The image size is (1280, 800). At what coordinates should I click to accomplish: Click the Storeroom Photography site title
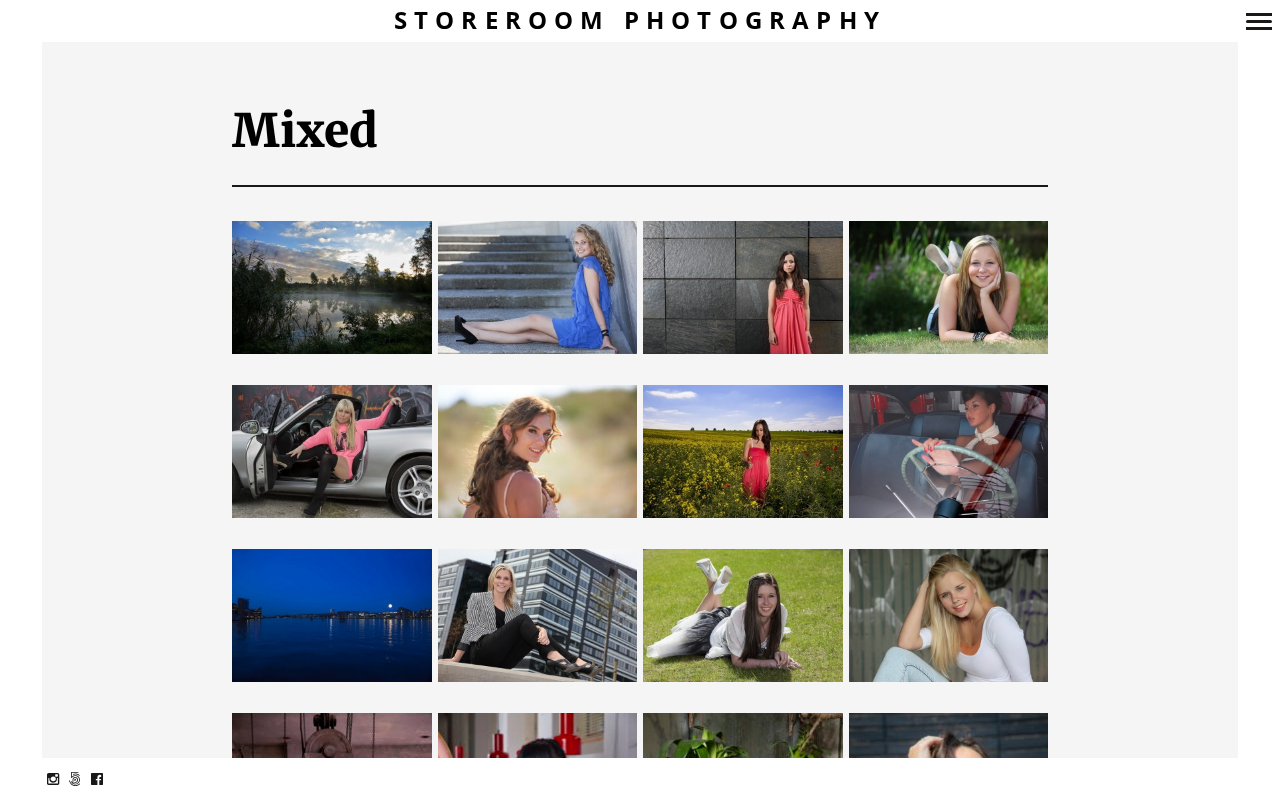click(639, 20)
